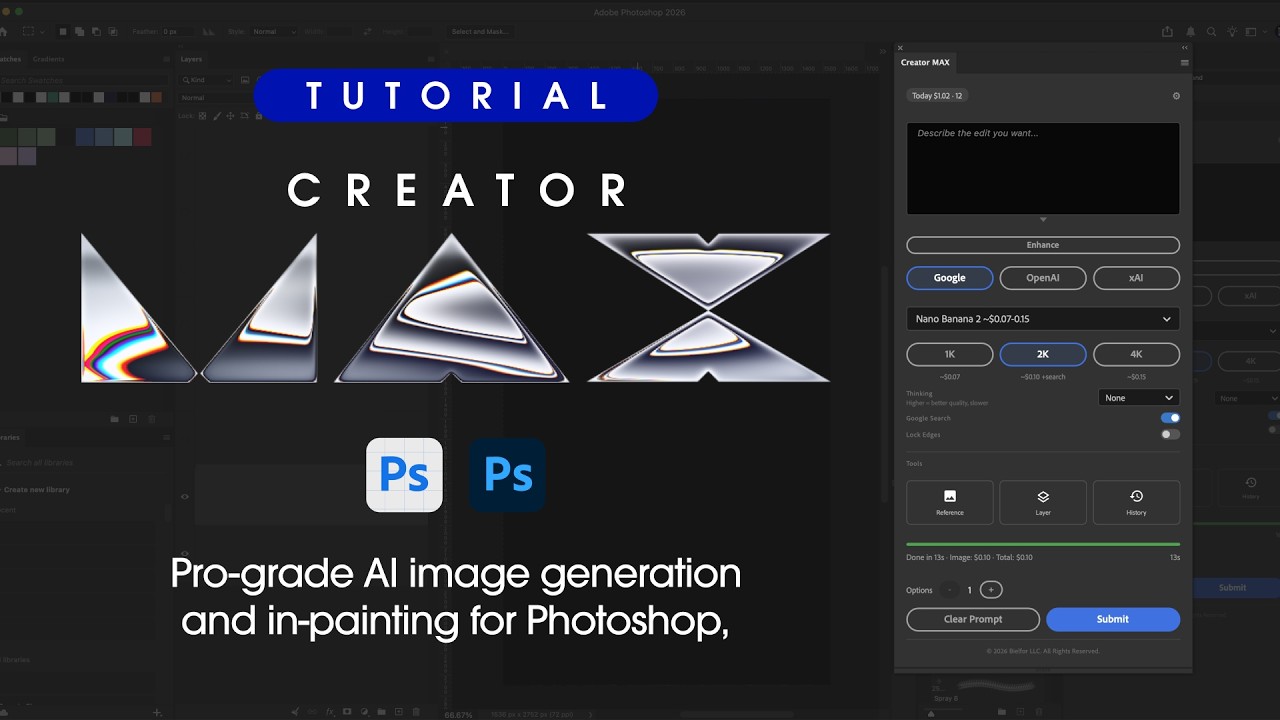This screenshot has height=720, width=1280.
Task: Open the Swatches panel menu icon
Action: click(x=166, y=60)
